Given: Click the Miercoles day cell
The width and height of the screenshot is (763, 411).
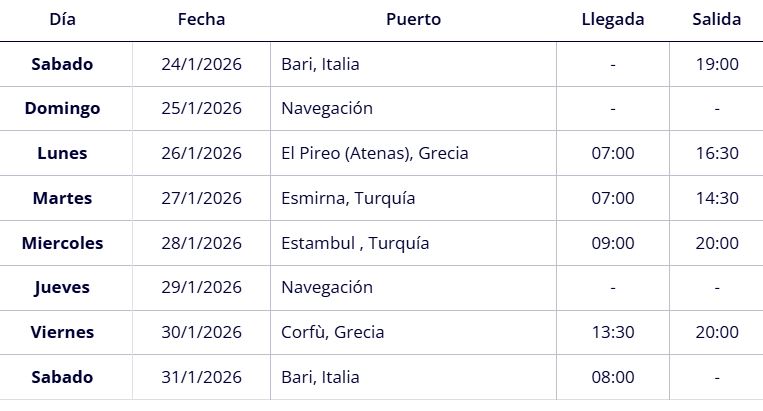Looking at the screenshot, I should [62, 243].
